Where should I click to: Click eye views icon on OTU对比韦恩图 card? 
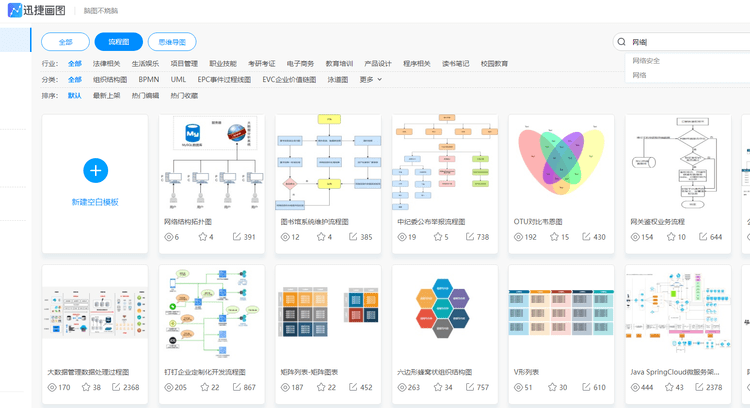coord(518,237)
